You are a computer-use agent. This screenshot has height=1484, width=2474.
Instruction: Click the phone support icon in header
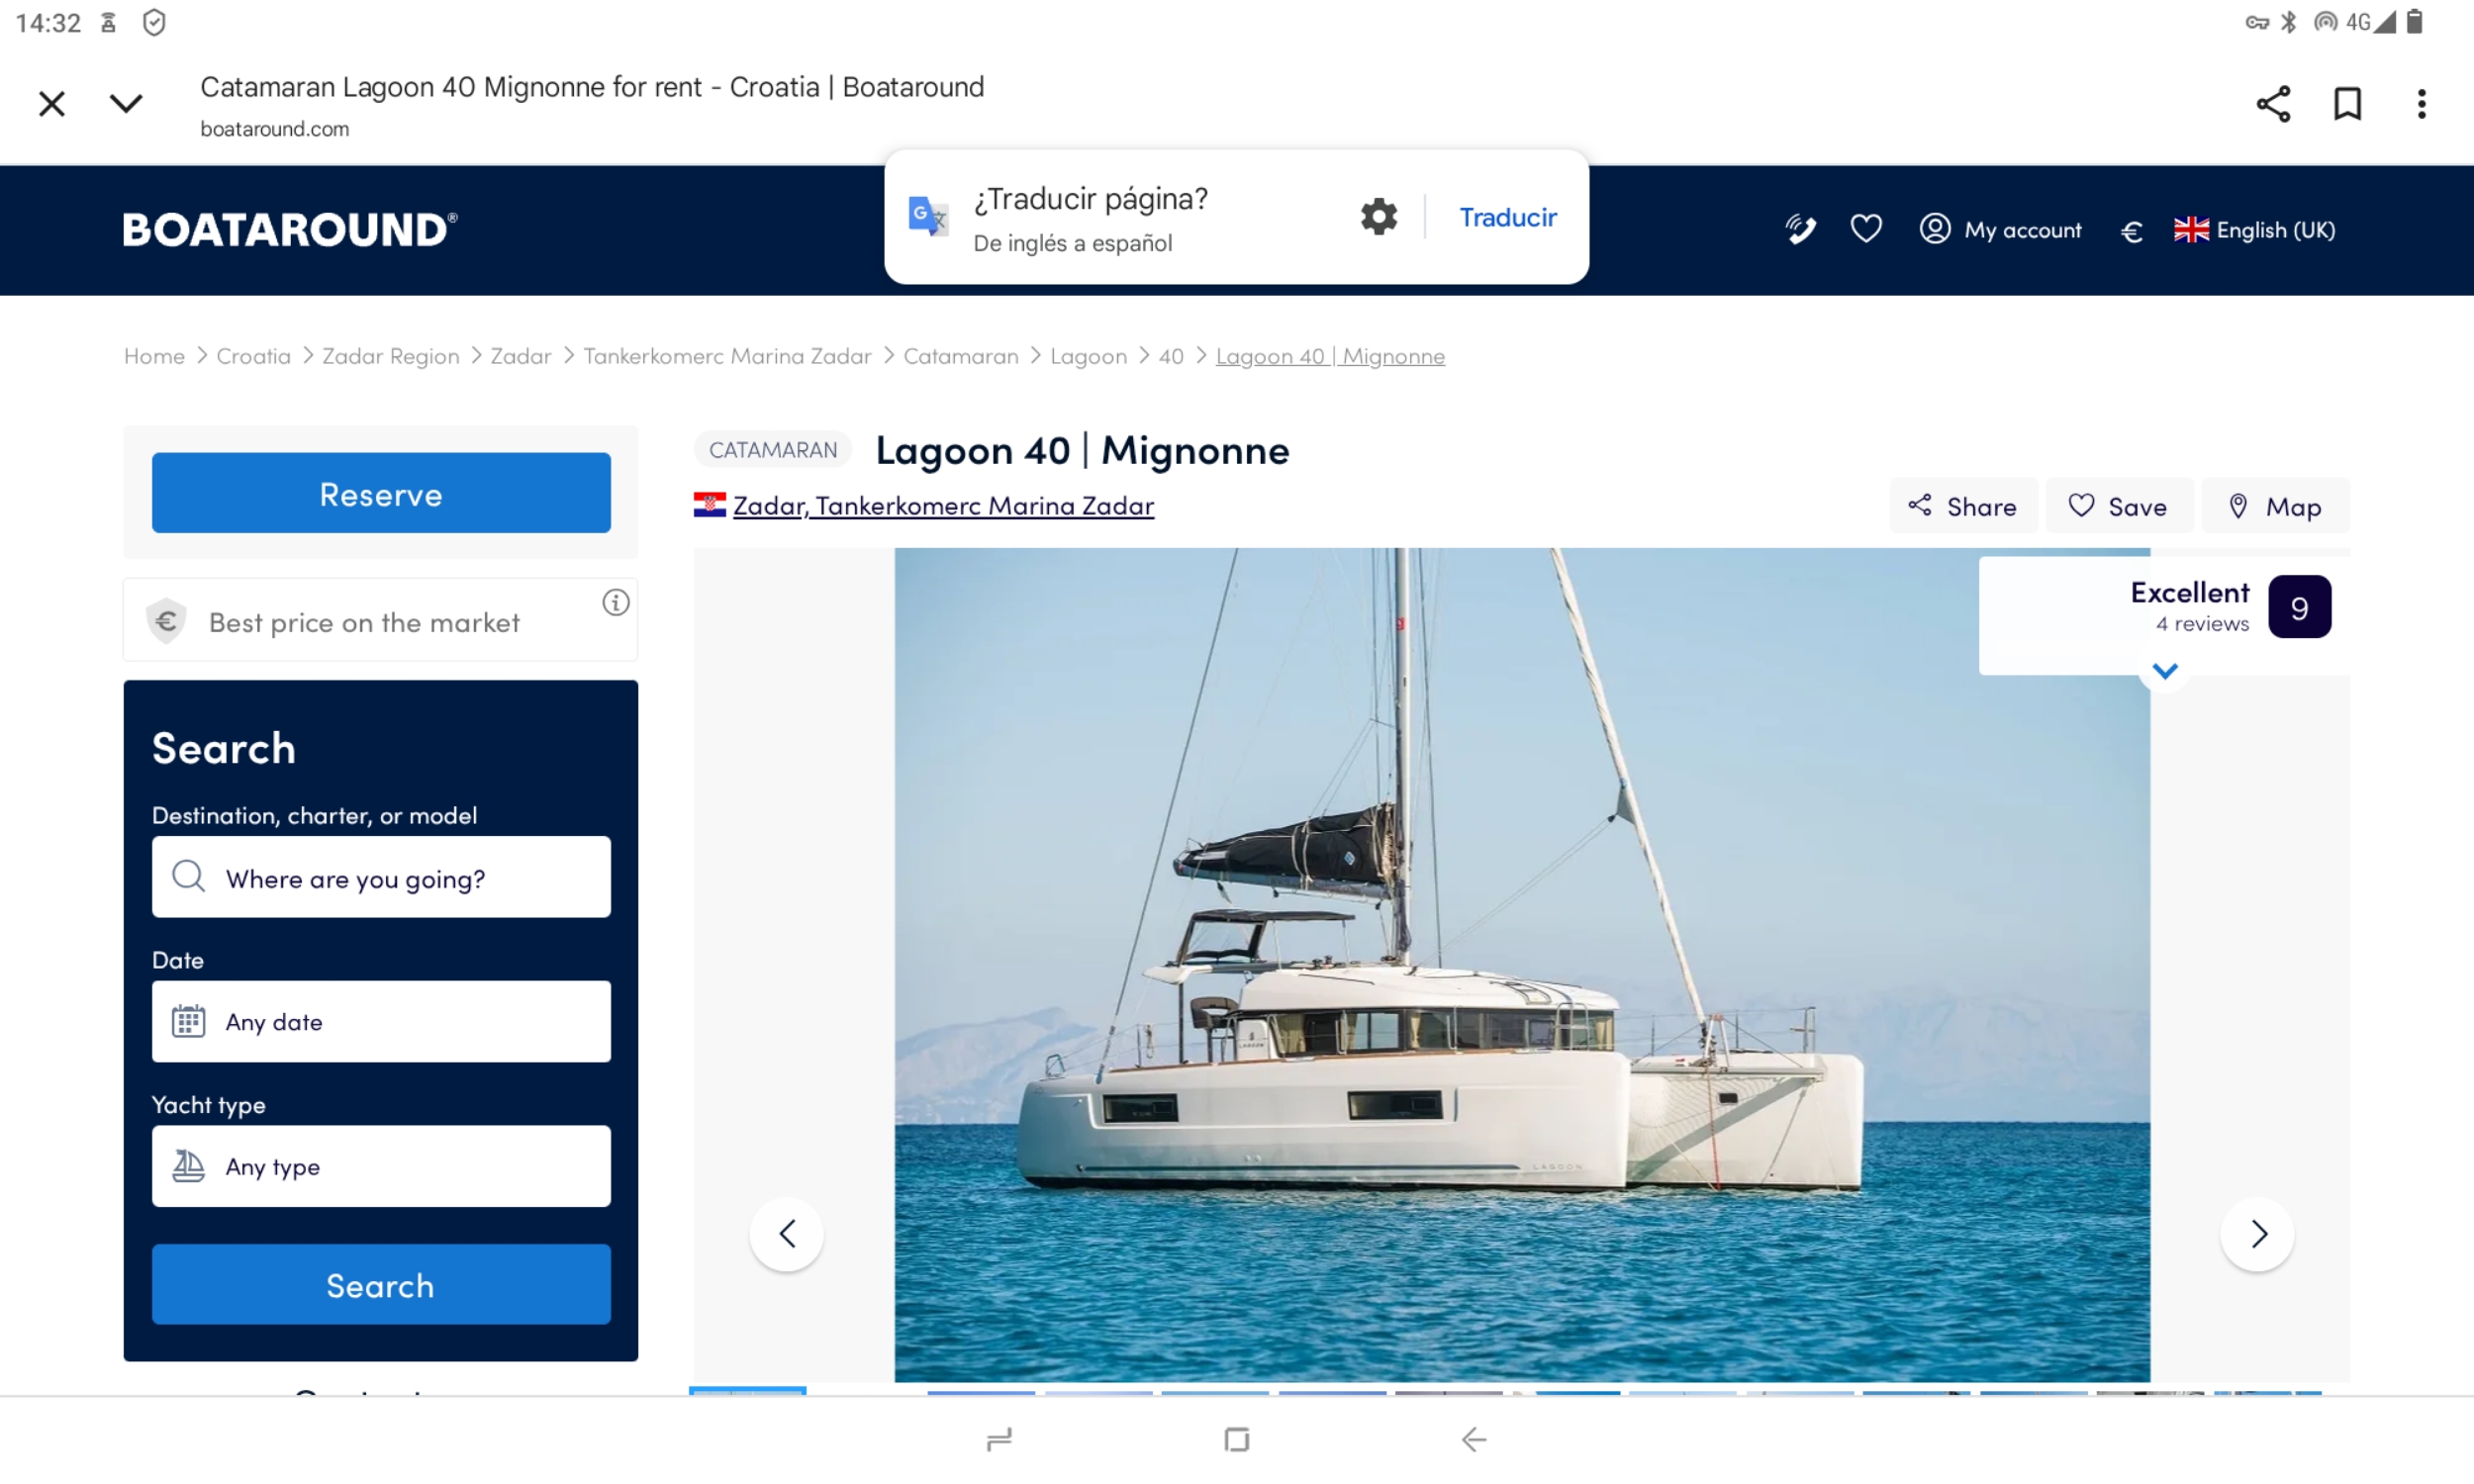1800,230
